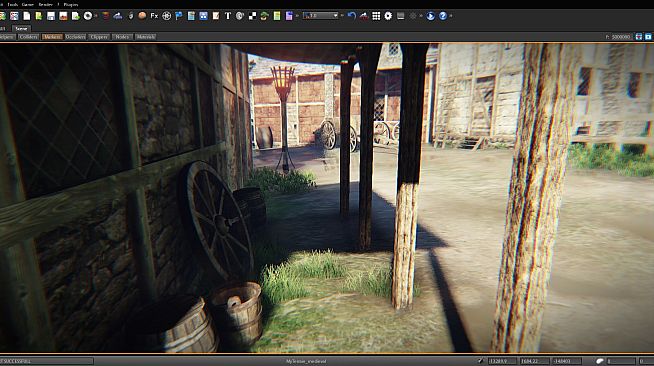Click the purple document icon
This screenshot has height=366, width=654.
[289, 16]
